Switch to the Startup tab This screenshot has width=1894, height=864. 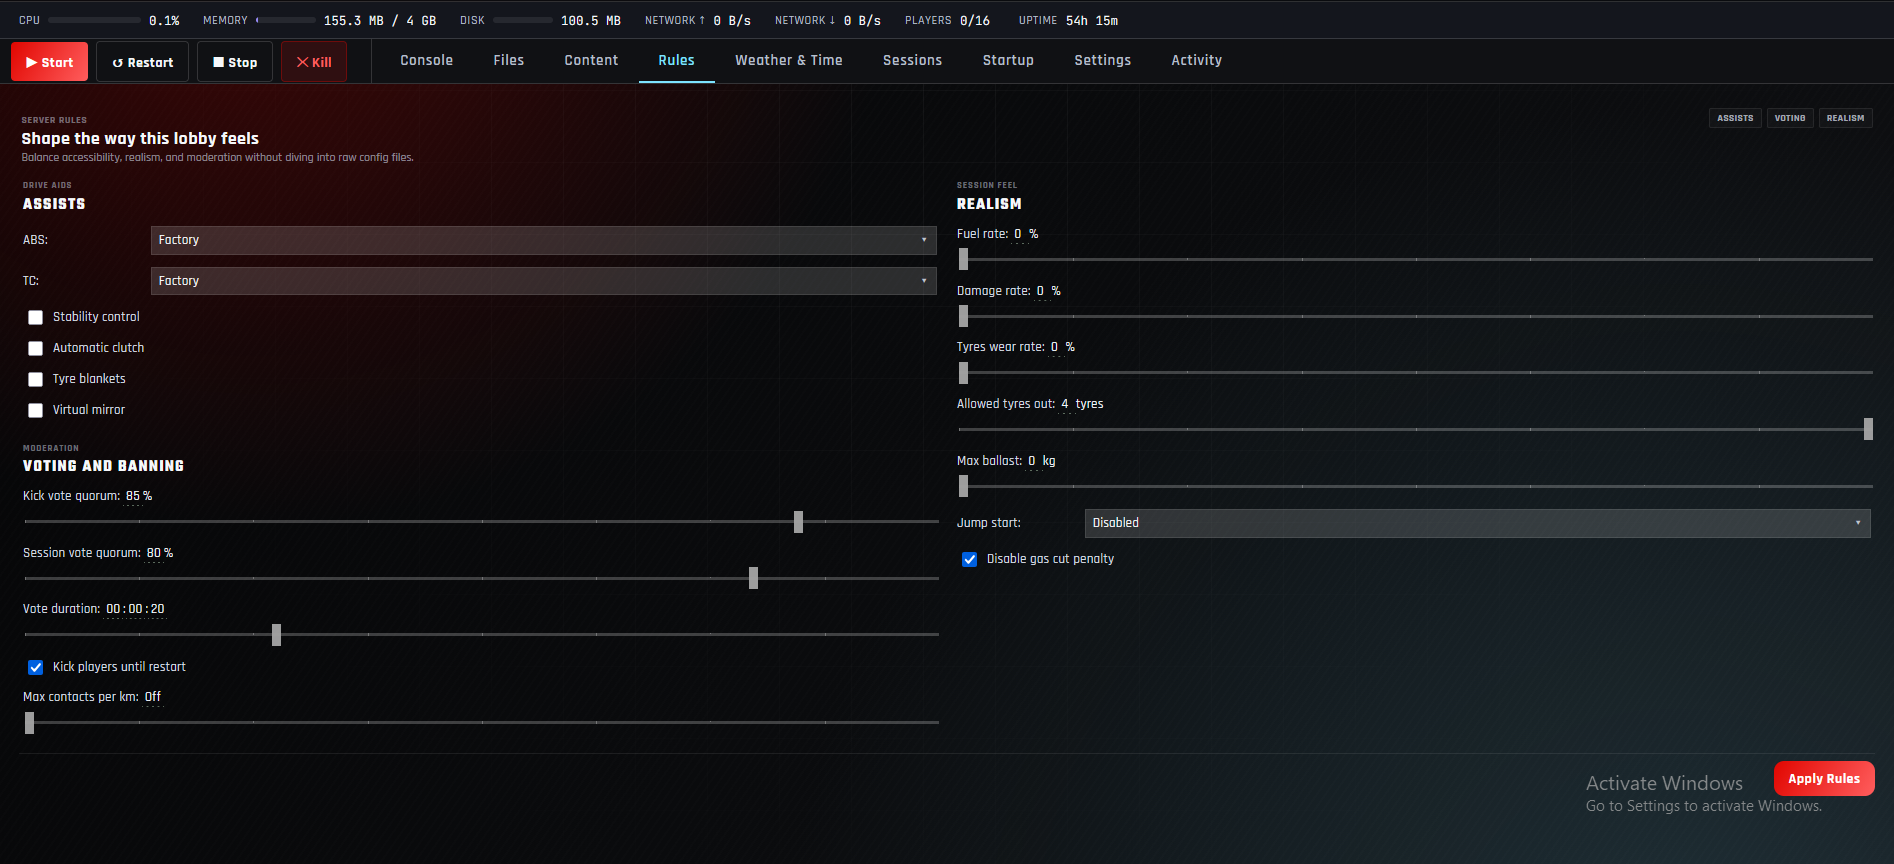[1008, 61]
